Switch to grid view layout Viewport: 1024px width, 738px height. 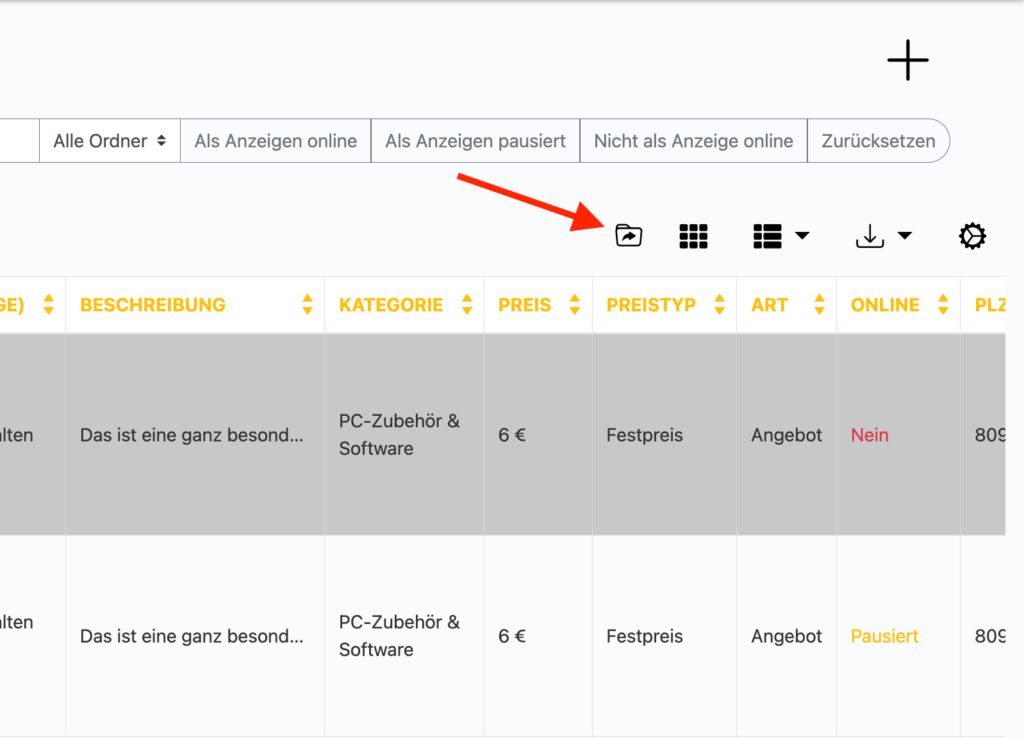tap(693, 236)
